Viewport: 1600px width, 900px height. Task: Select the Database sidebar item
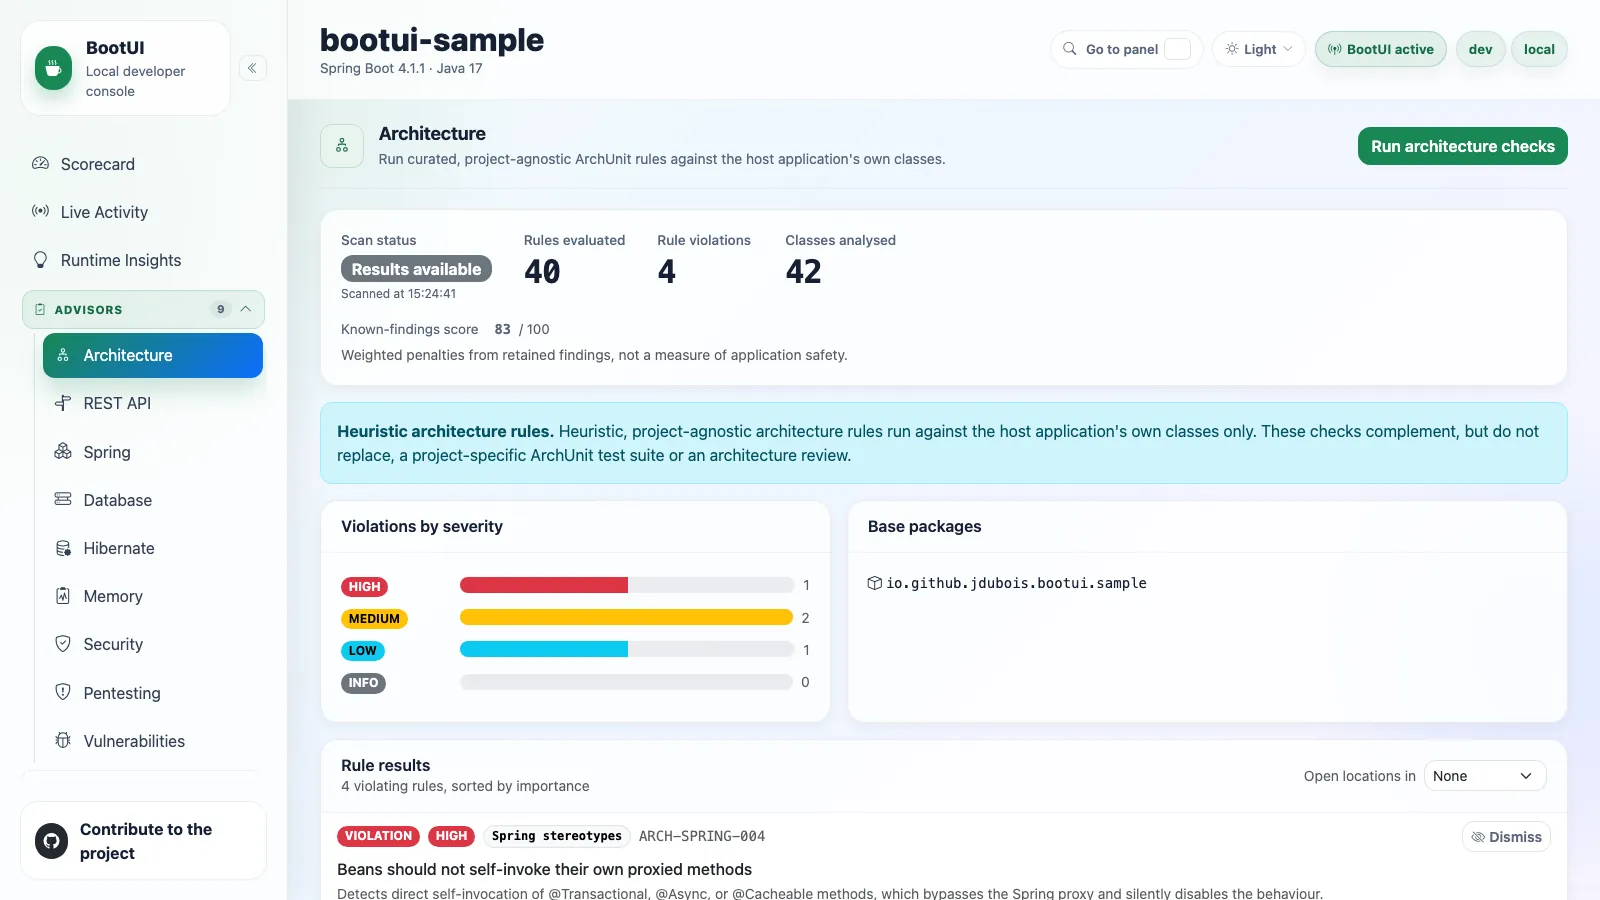click(153, 500)
